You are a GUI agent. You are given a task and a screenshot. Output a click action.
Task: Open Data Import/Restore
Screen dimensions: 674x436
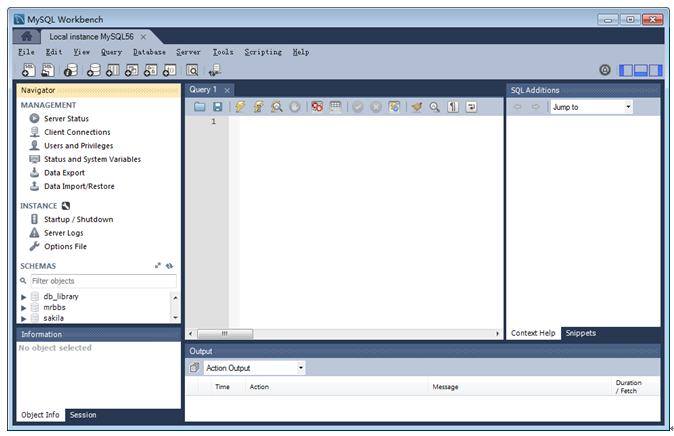[x=79, y=187]
